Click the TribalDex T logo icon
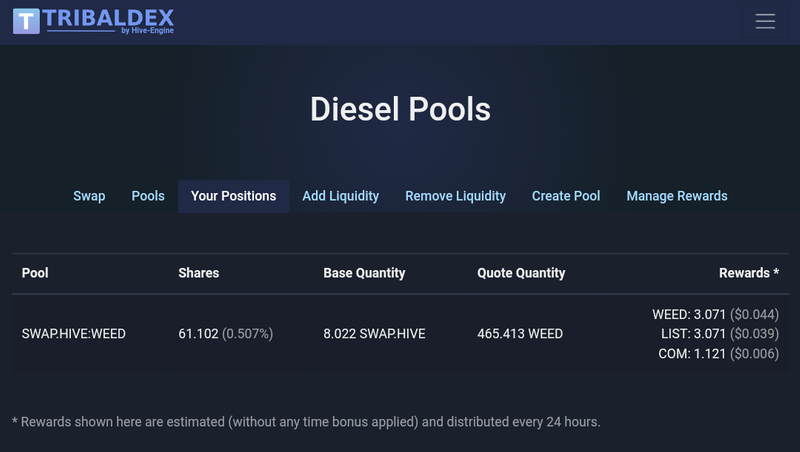Screen dimensions: 800x452 click(x=26, y=21)
